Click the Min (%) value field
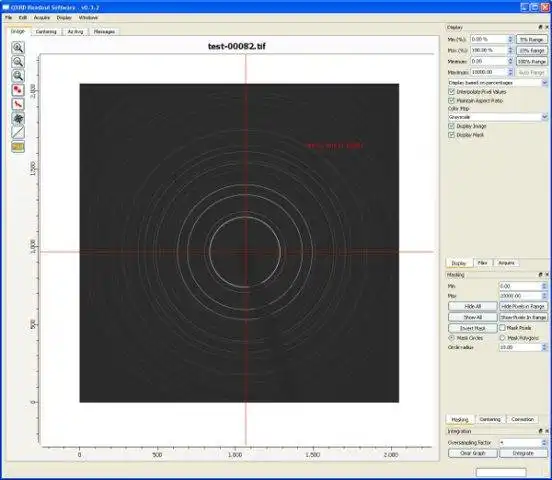 click(489, 39)
